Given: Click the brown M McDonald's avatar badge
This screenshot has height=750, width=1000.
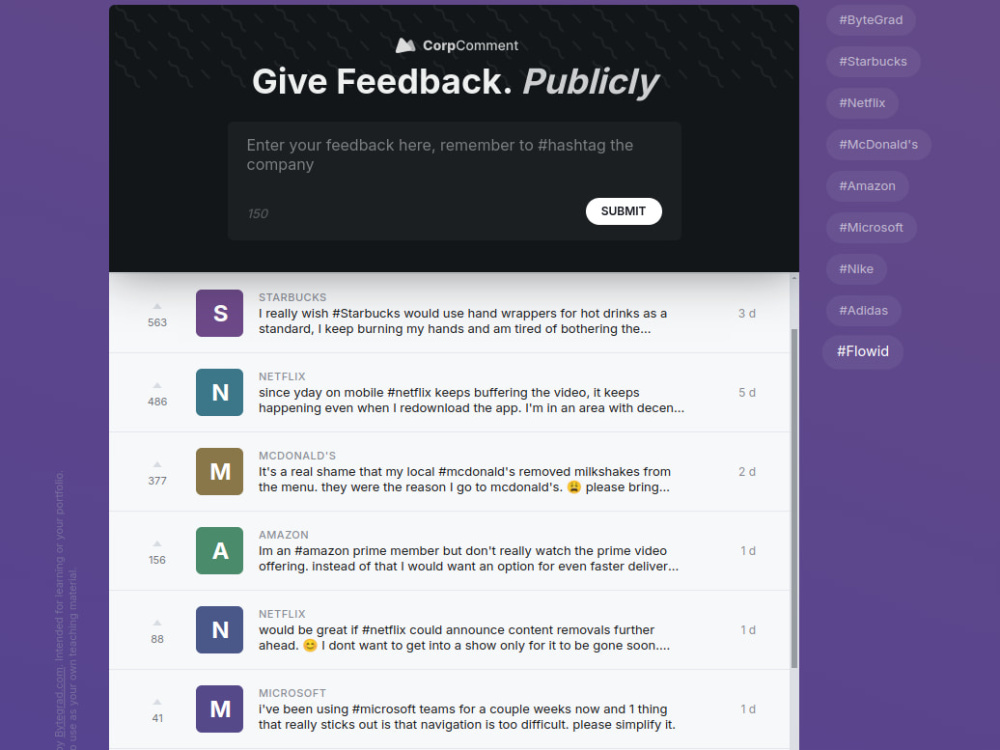Looking at the screenshot, I should pos(219,471).
